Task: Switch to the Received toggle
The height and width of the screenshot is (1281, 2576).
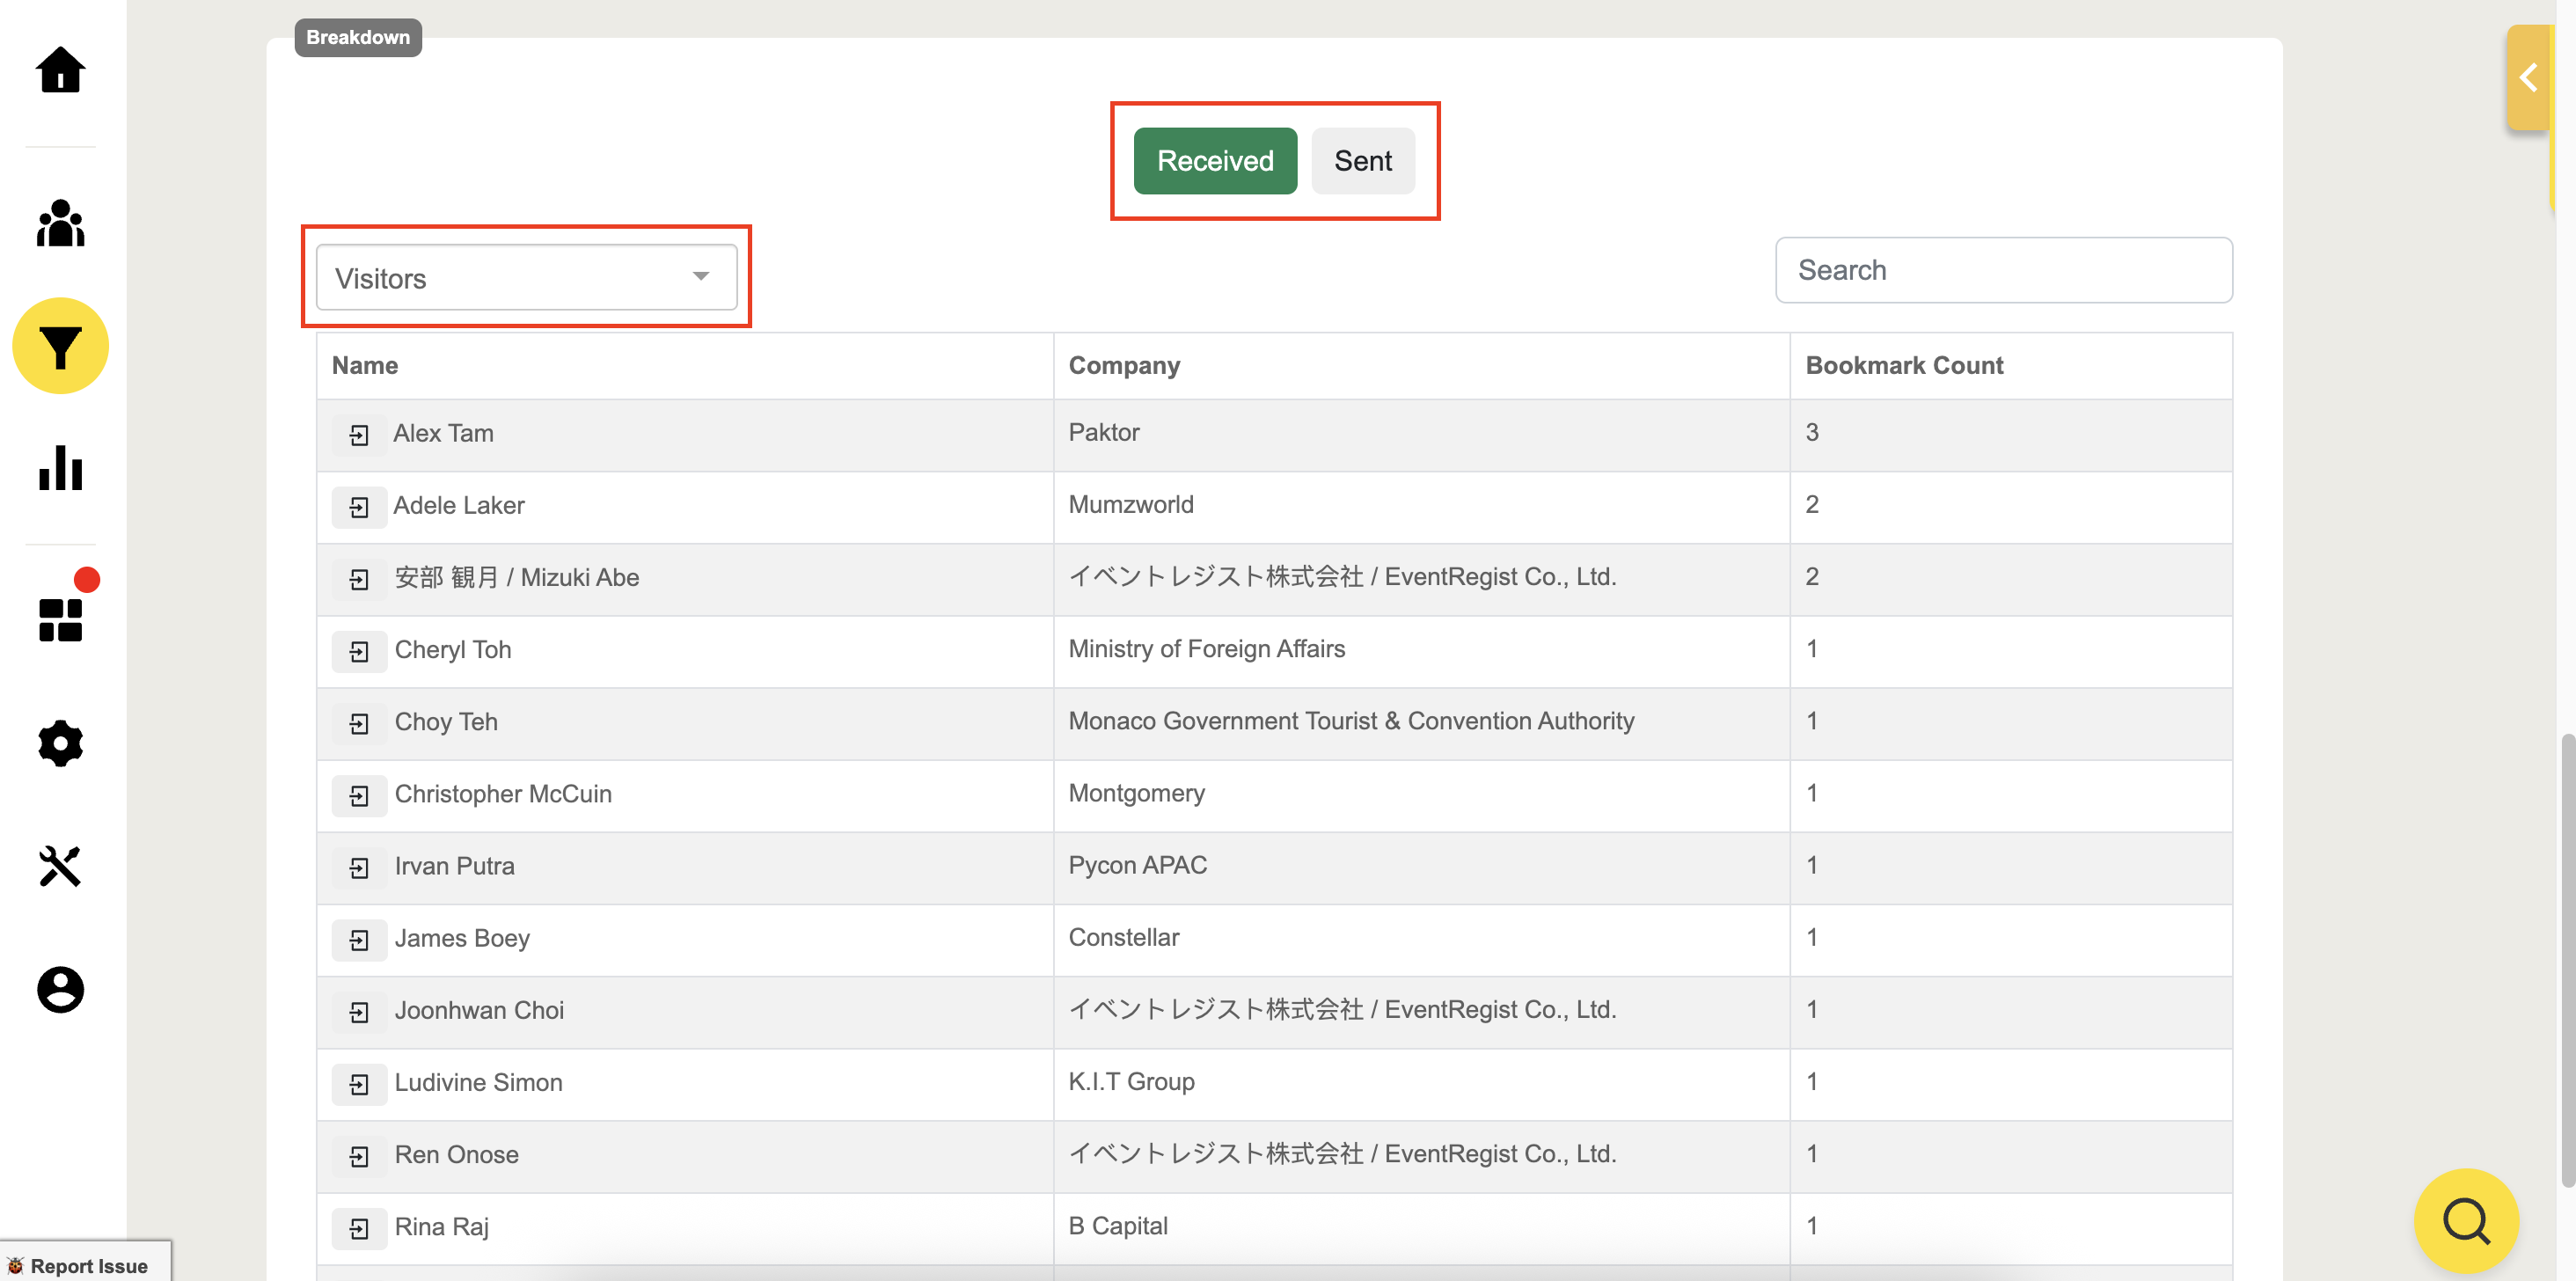Action: point(1214,161)
